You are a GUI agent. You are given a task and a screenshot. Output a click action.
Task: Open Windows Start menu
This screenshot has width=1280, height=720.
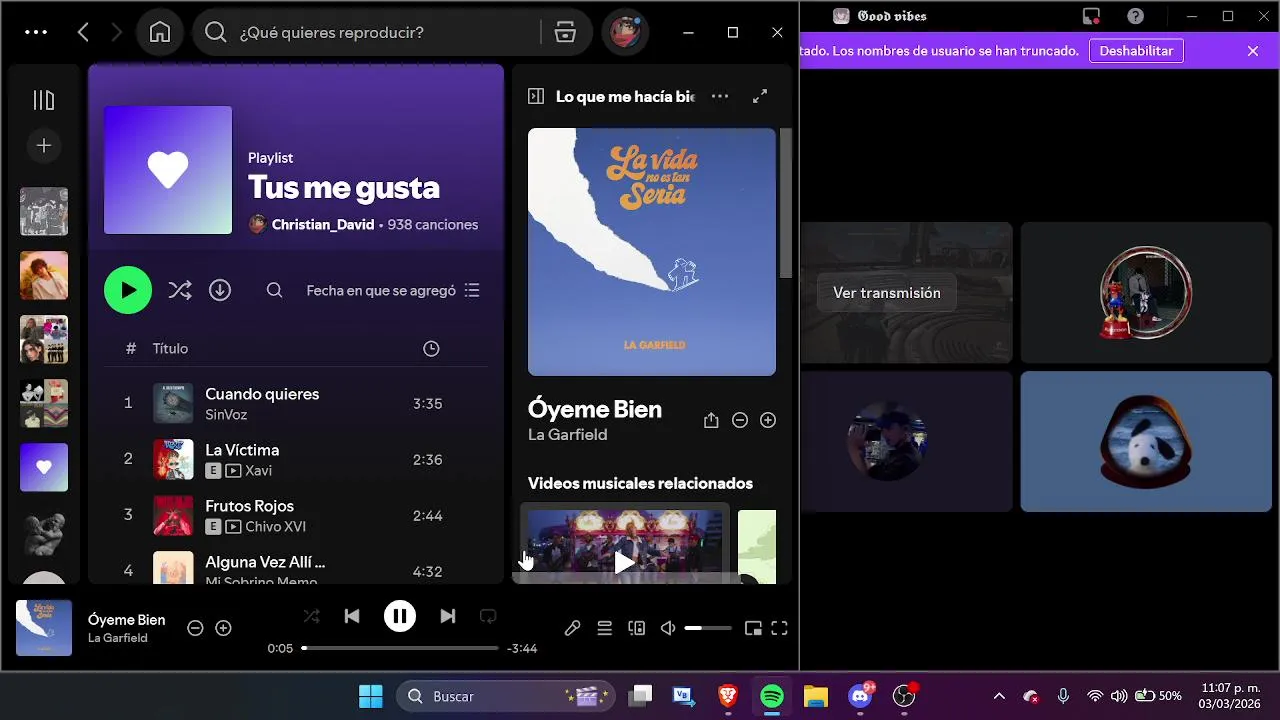[x=370, y=696]
